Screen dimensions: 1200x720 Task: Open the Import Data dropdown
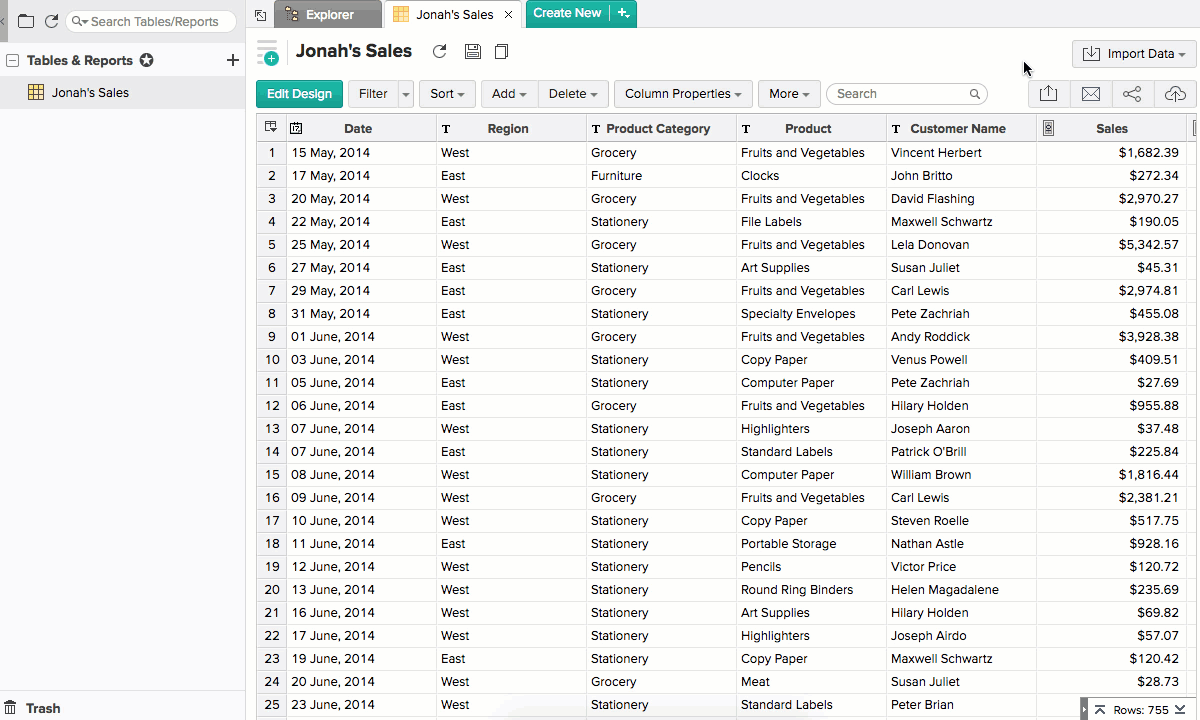click(1134, 54)
